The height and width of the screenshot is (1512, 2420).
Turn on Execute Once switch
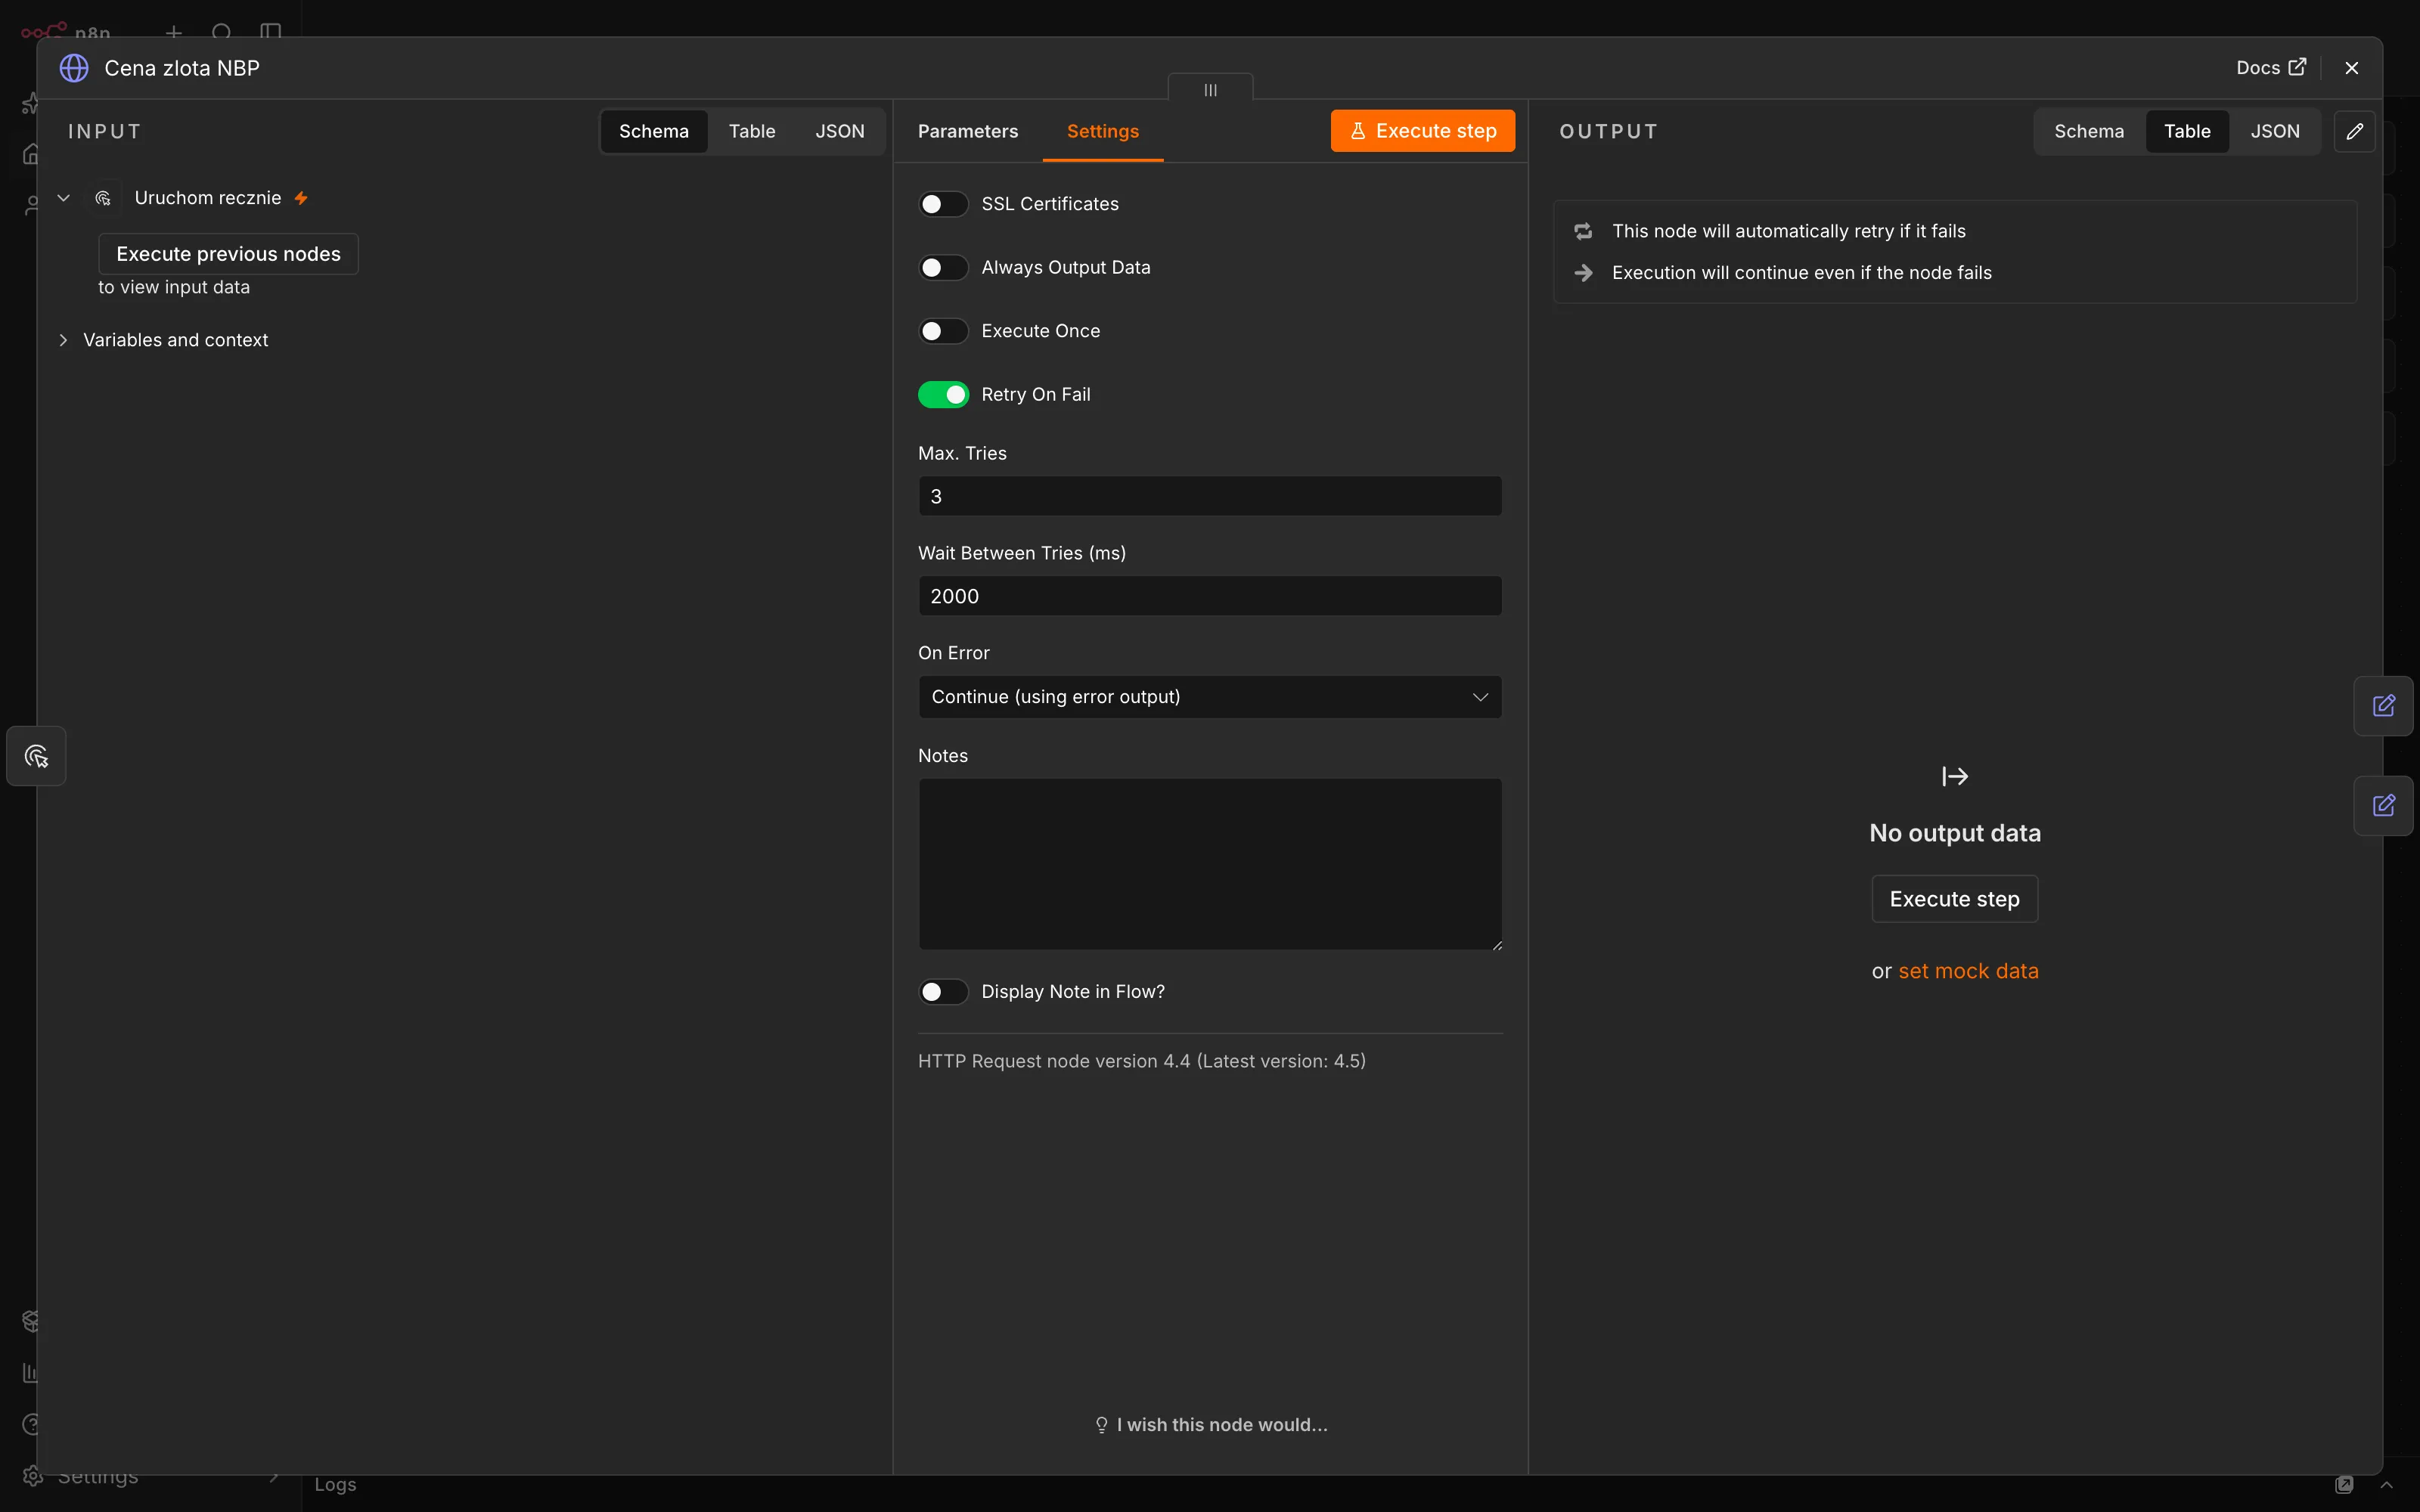pos(943,331)
